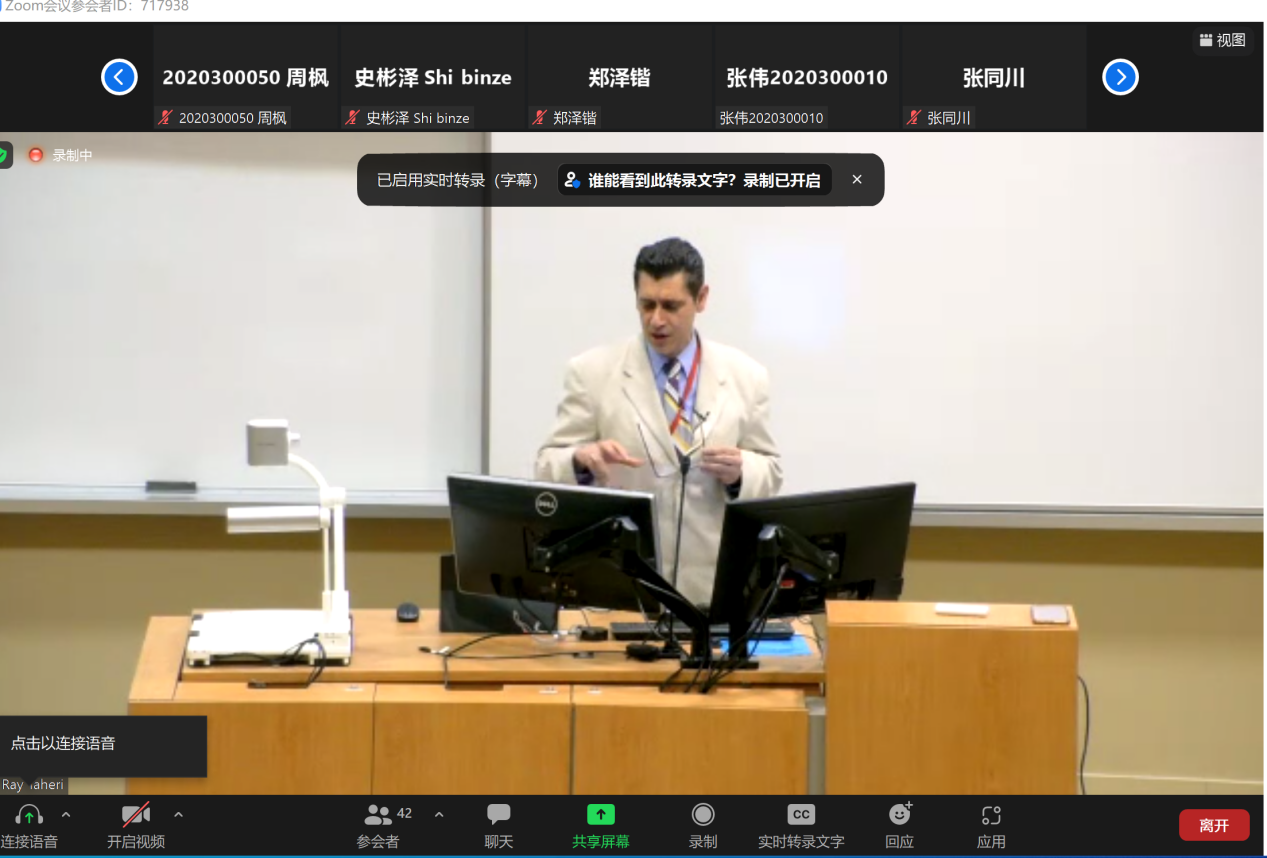Expand video options chevron next to camera
This screenshot has width=1267, height=858.
(179, 814)
